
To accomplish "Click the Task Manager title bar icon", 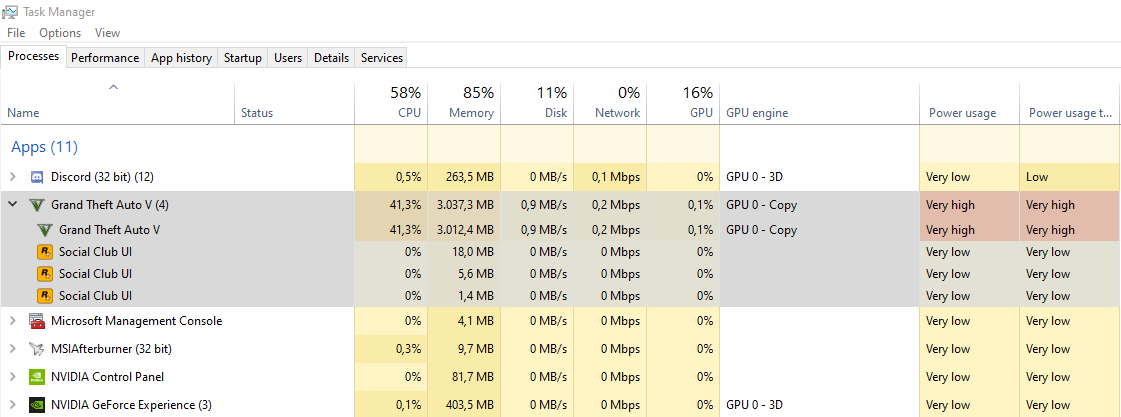I will (x=11, y=12).
